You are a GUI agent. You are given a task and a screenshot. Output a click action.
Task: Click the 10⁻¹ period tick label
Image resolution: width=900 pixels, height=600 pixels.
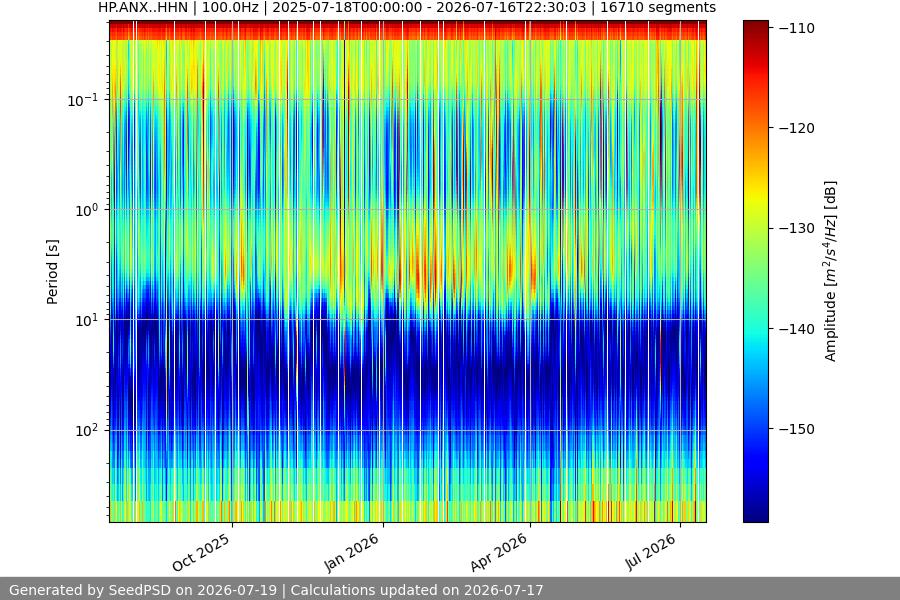(x=83, y=100)
